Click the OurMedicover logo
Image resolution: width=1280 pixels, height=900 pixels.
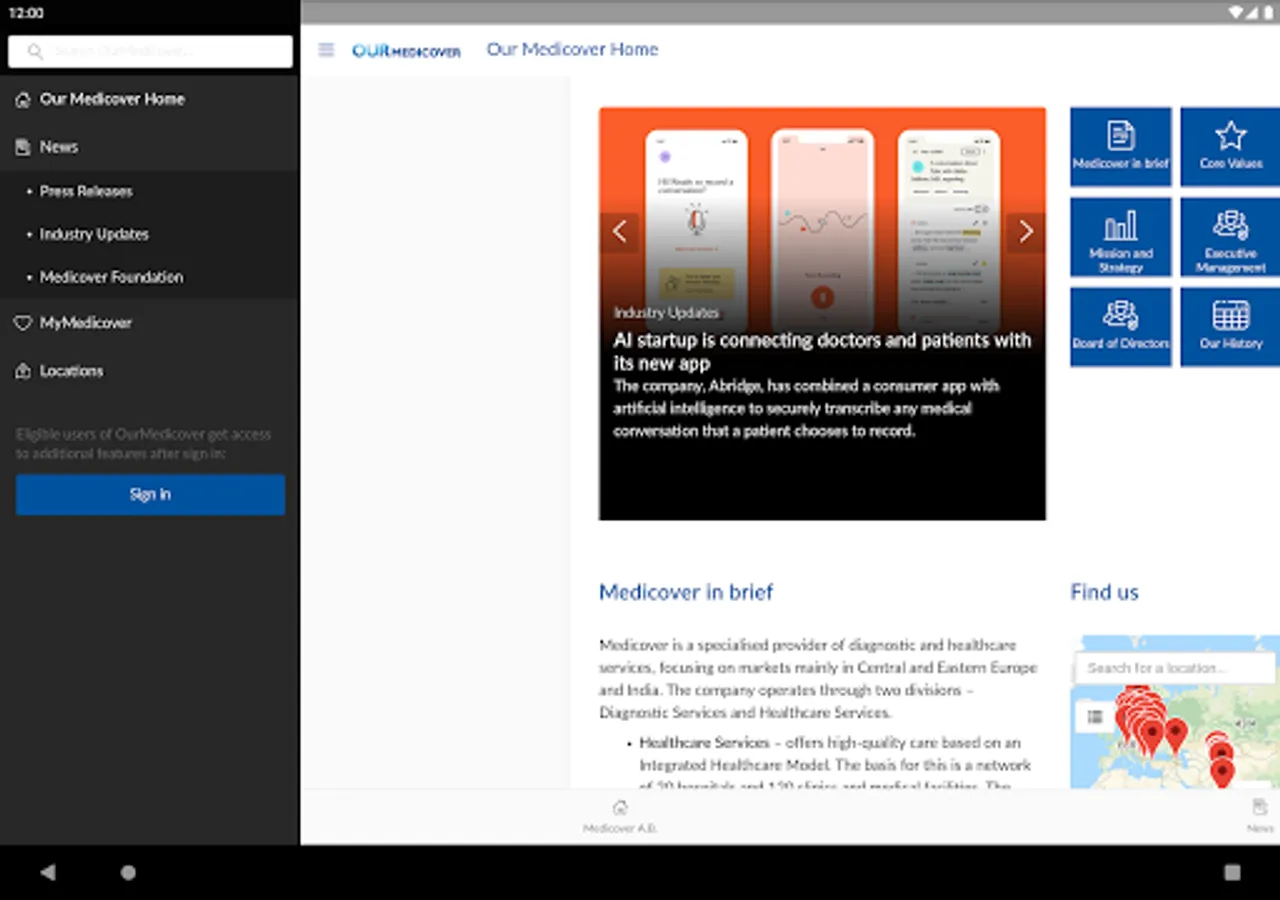tap(406, 50)
